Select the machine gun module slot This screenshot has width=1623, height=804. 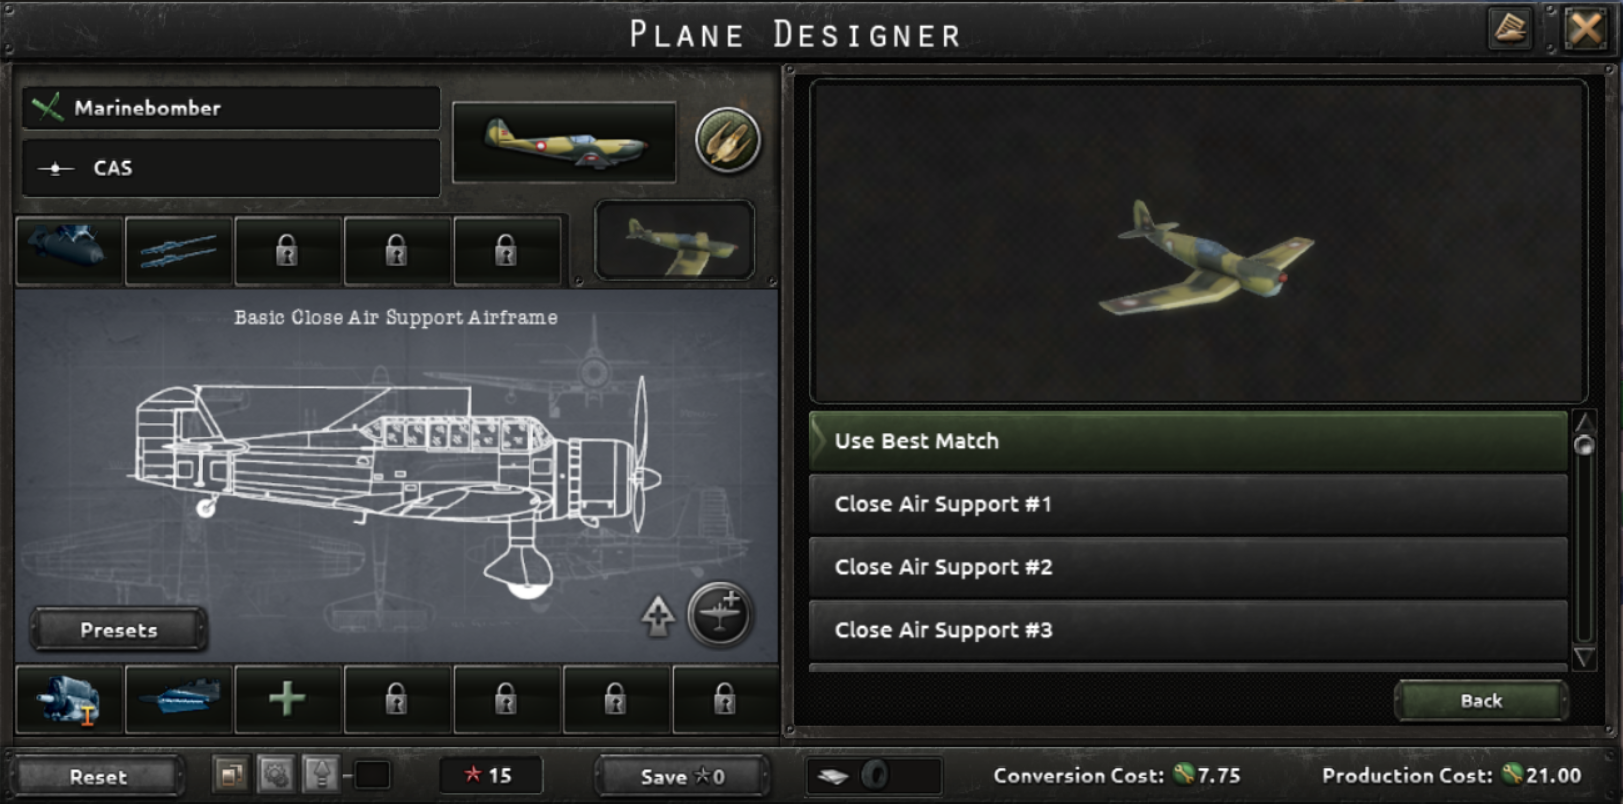point(179,250)
